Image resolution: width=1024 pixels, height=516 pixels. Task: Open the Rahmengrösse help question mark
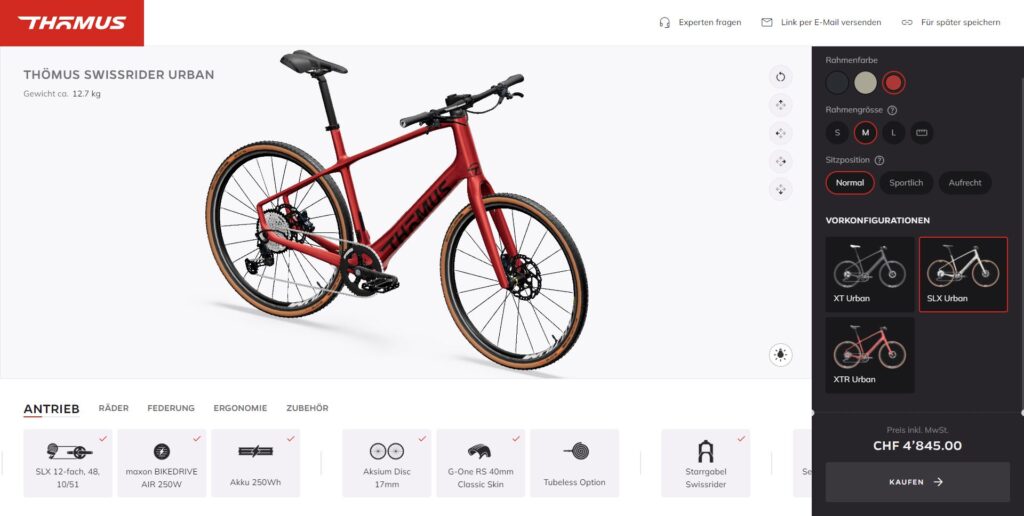coord(892,110)
